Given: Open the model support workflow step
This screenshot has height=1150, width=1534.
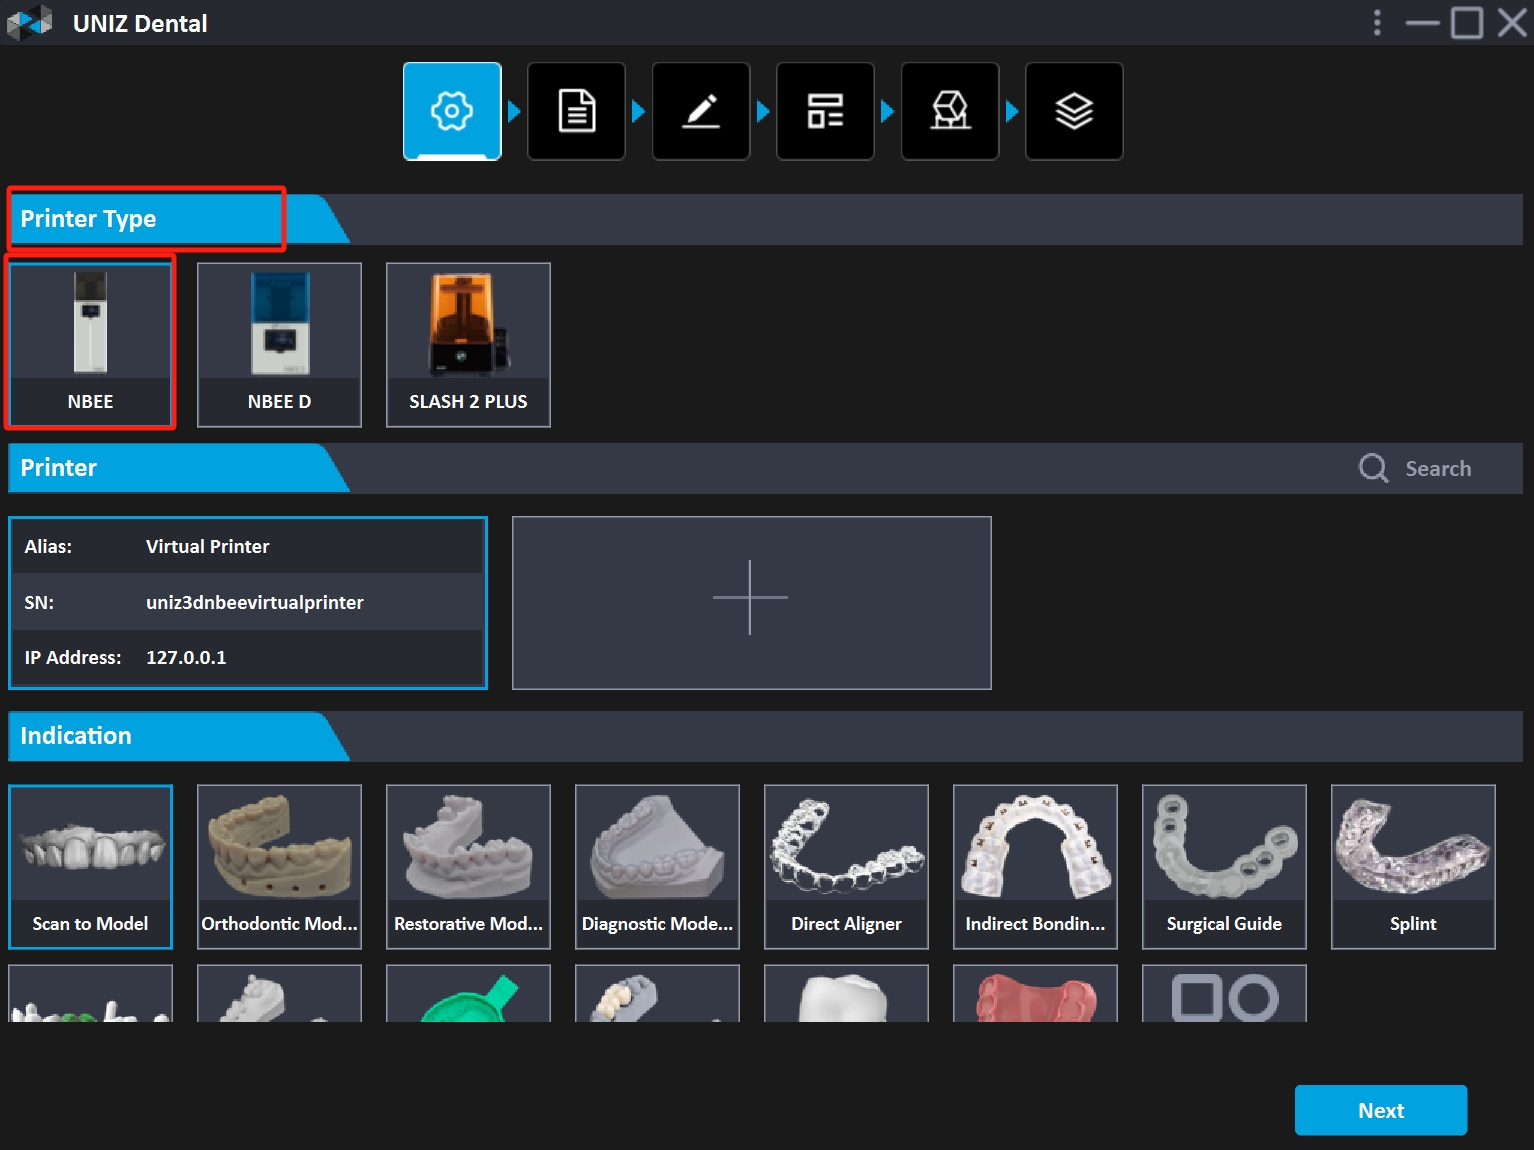Looking at the screenshot, I should [950, 111].
